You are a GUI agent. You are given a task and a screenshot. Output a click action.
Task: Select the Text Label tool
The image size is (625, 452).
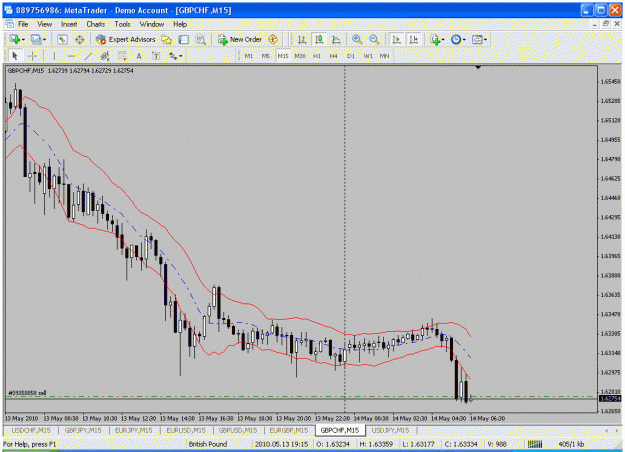[156, 56]
